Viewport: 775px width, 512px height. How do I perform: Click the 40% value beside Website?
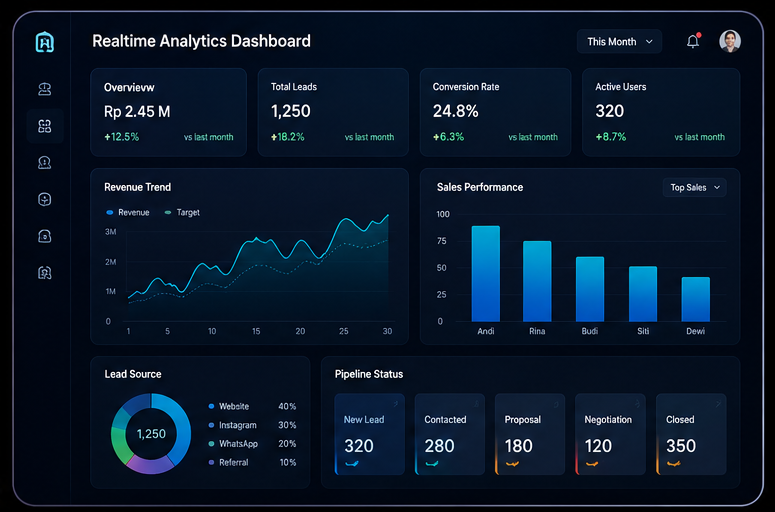pos(287,406)
